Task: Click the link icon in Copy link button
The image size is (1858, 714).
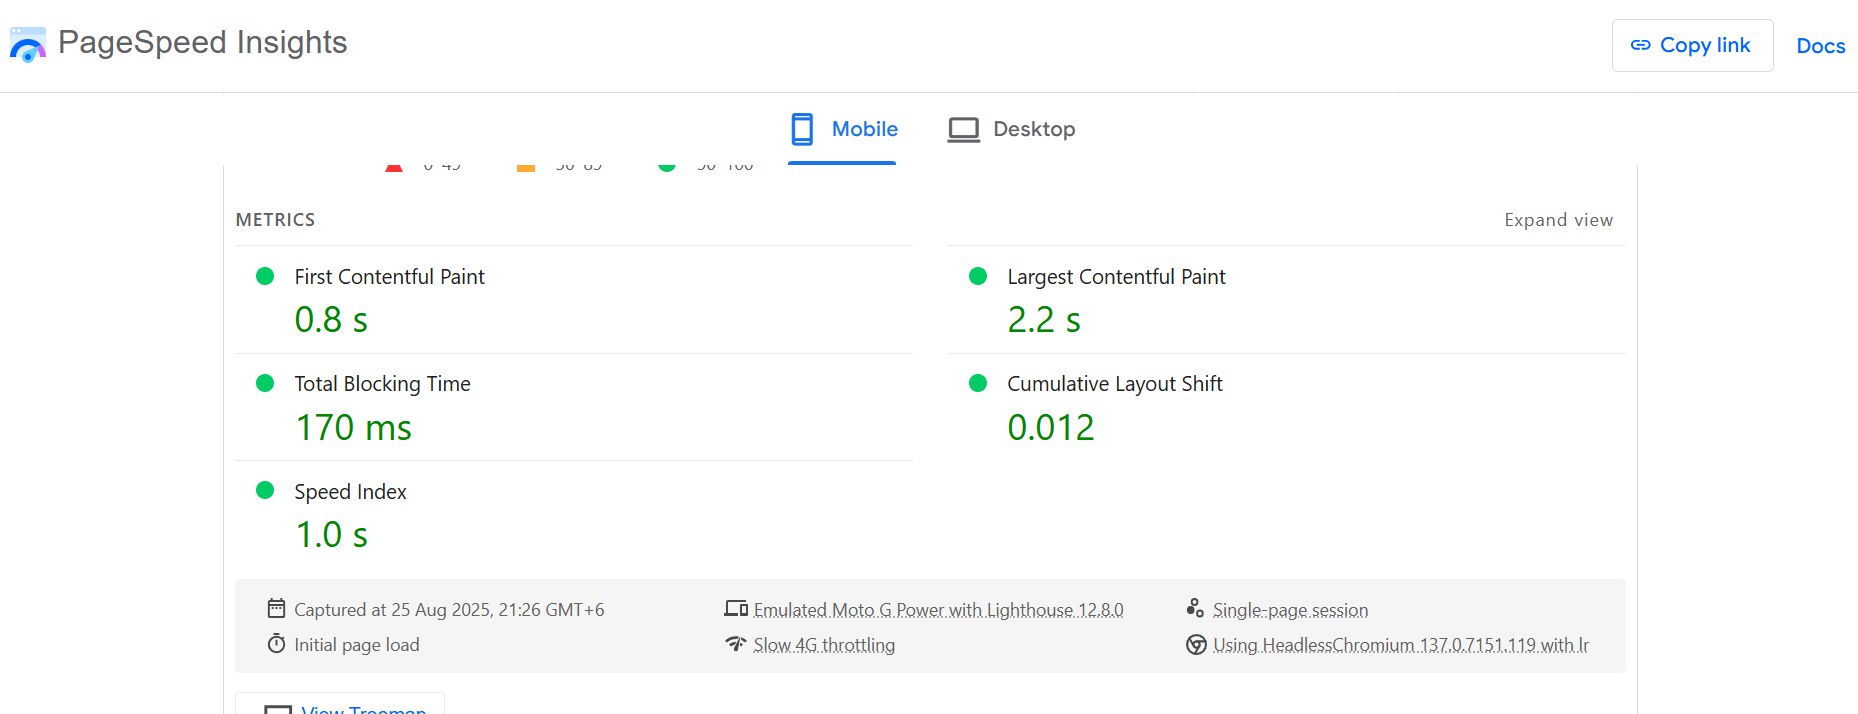Action: coord(1640,45)
